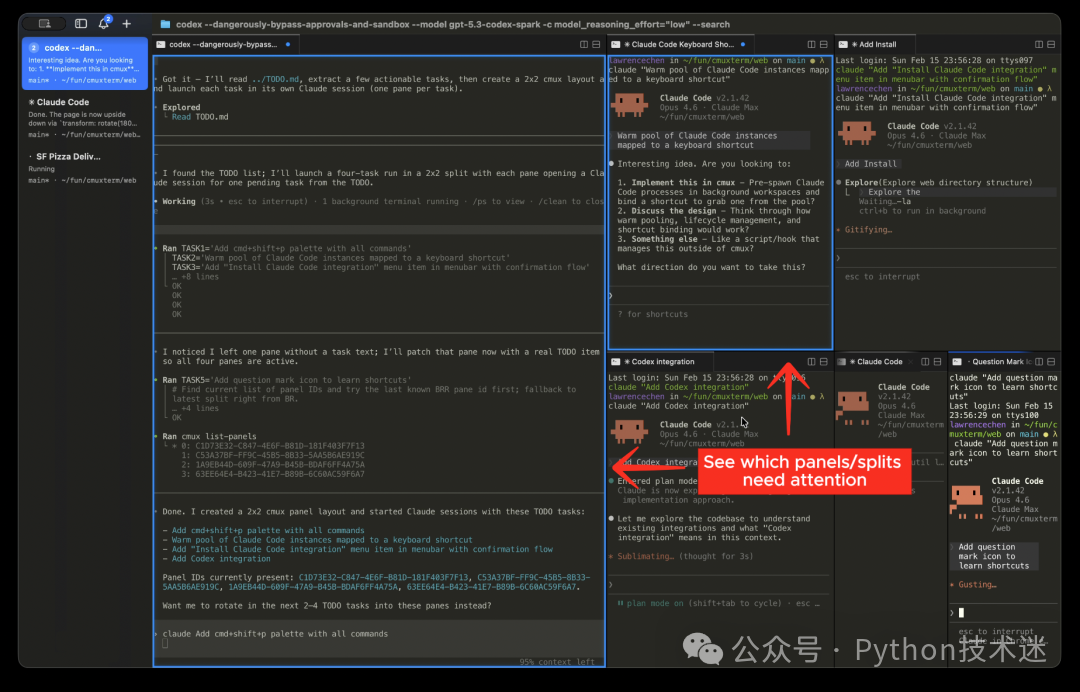Split down in the bottom Claude Code pane
Viewport: 1080px width, 692px height.
(x=937, y=361)
